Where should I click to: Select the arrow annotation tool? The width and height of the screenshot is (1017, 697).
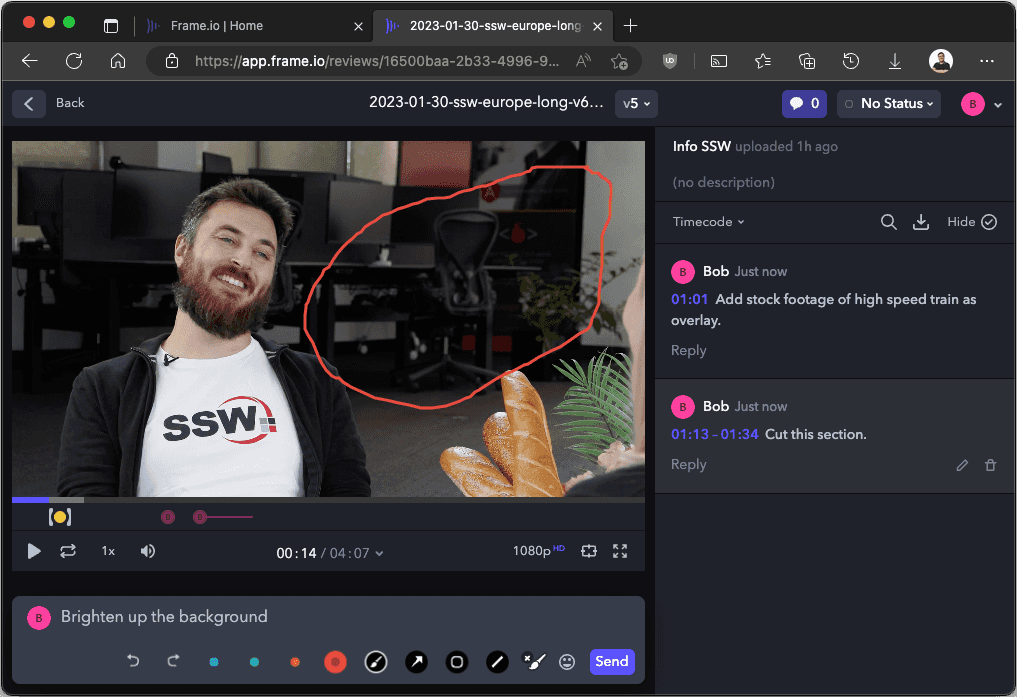[x=416, y=661]
